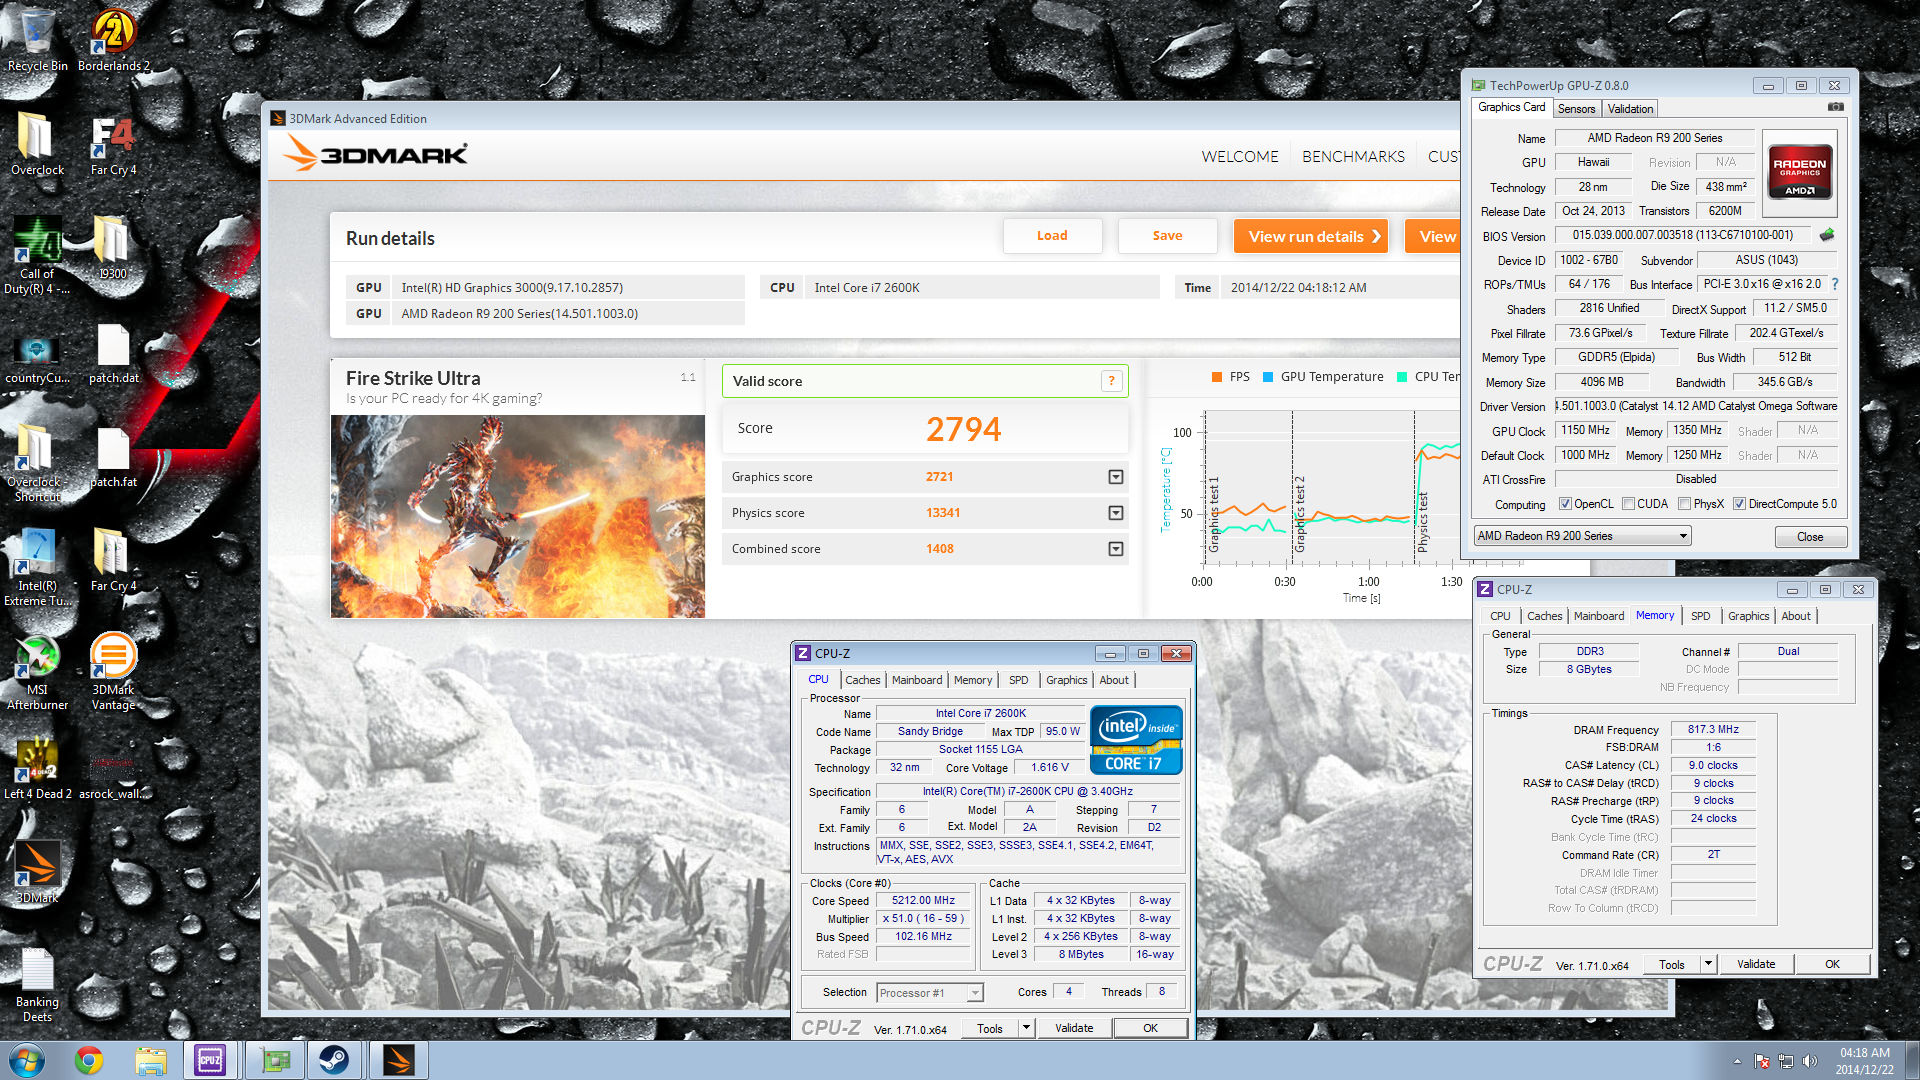1920x1080 pixels.
Task: Go to 3DMark BENCHMARKS section
Action: tap(1353, 157)
